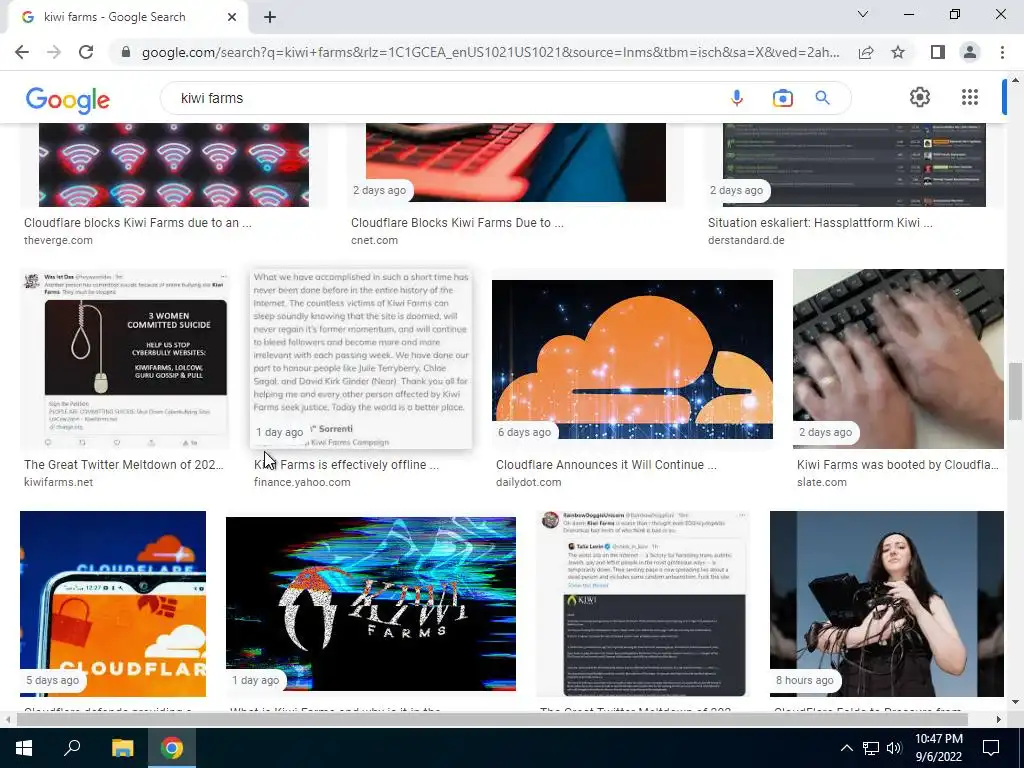Open Chrome's three-dot menu
The height and width of the screenshot is (768, 1024).
1002,52
